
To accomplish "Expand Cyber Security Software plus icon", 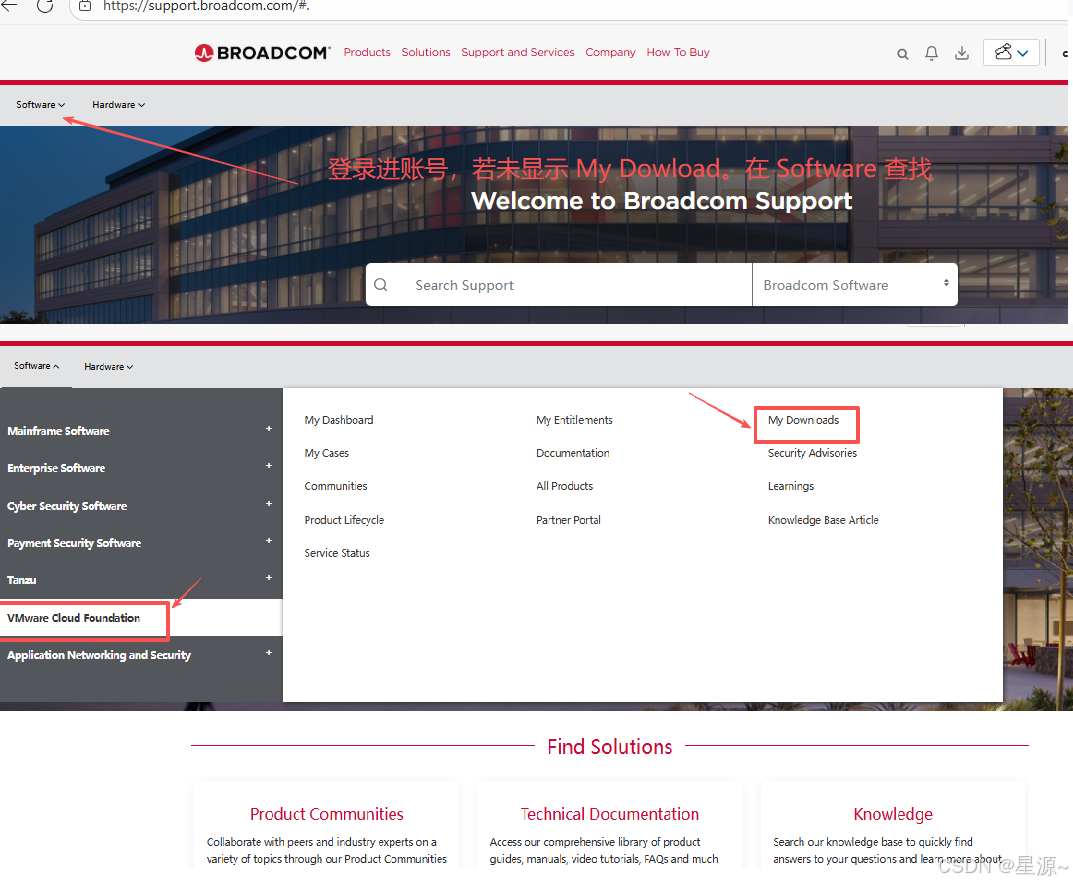I will (x=269, y=504).
